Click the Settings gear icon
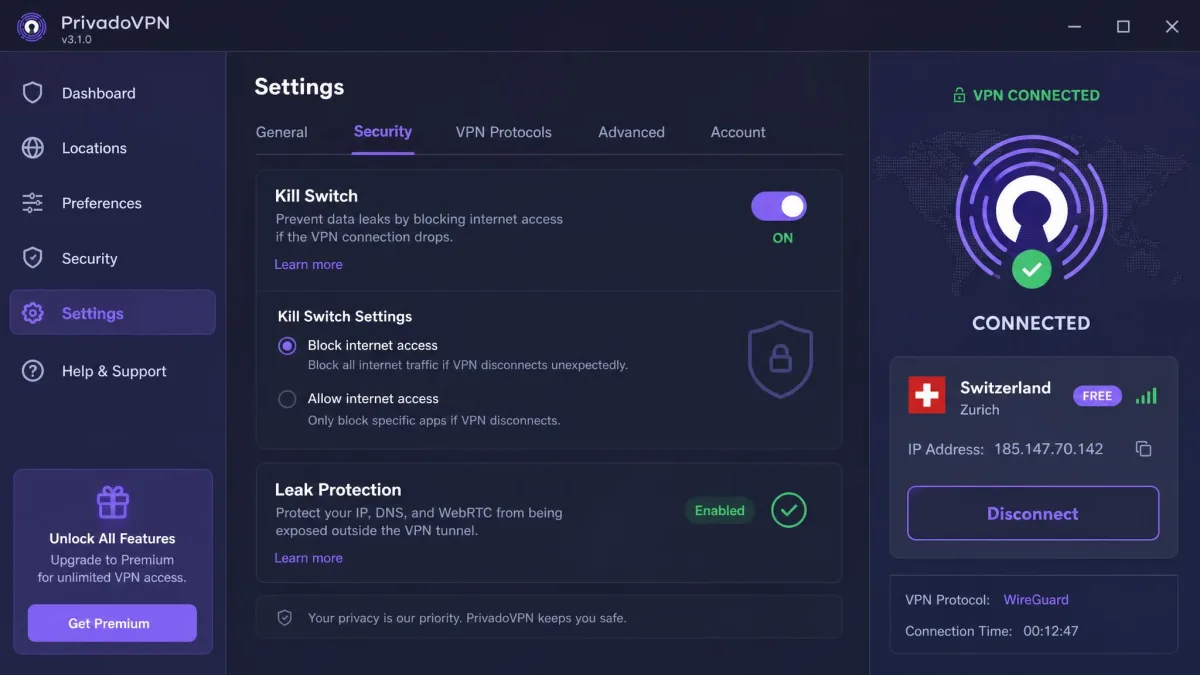The width and height of the screenshot is (1200, 675). tap(33, 313)
